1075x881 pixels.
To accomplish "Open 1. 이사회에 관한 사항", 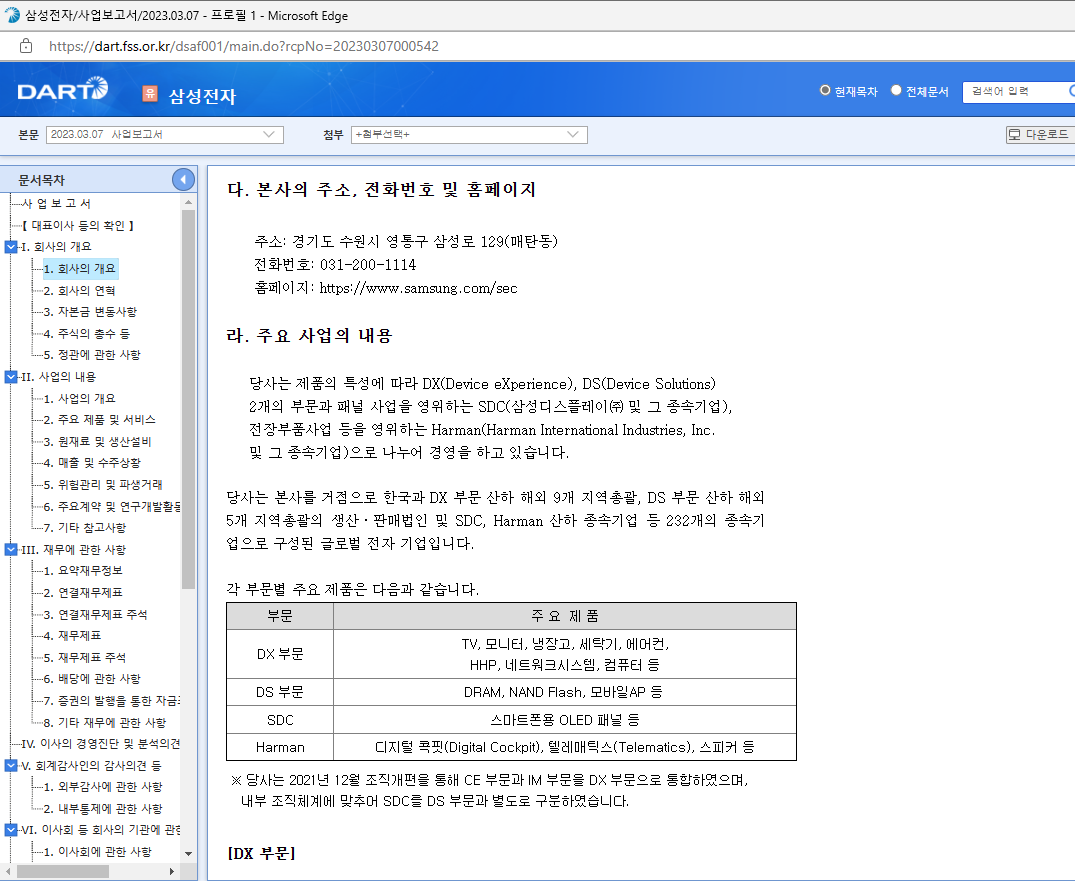I will tap(97, 852).
